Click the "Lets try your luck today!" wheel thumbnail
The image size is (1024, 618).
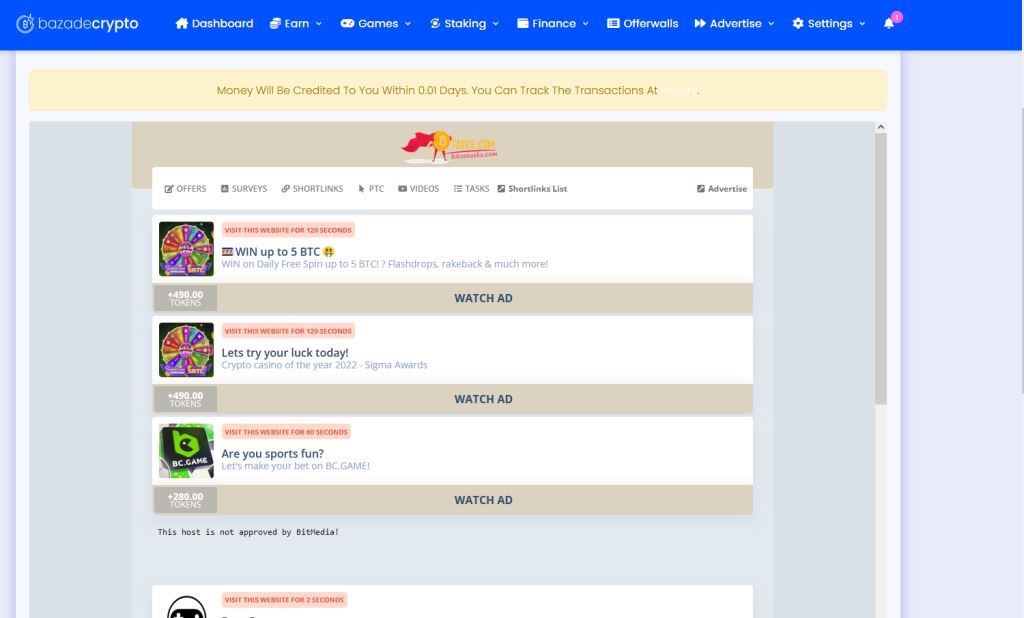(186, 350)
